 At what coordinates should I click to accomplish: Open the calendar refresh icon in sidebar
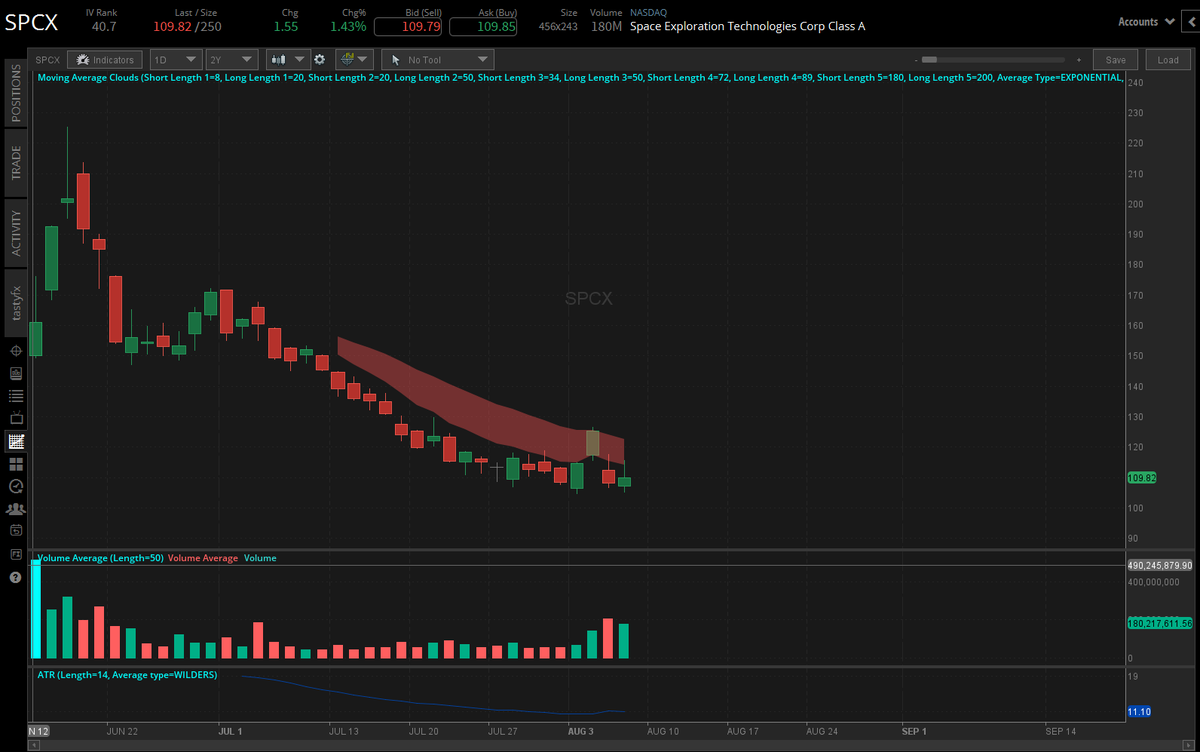point(16,531)
